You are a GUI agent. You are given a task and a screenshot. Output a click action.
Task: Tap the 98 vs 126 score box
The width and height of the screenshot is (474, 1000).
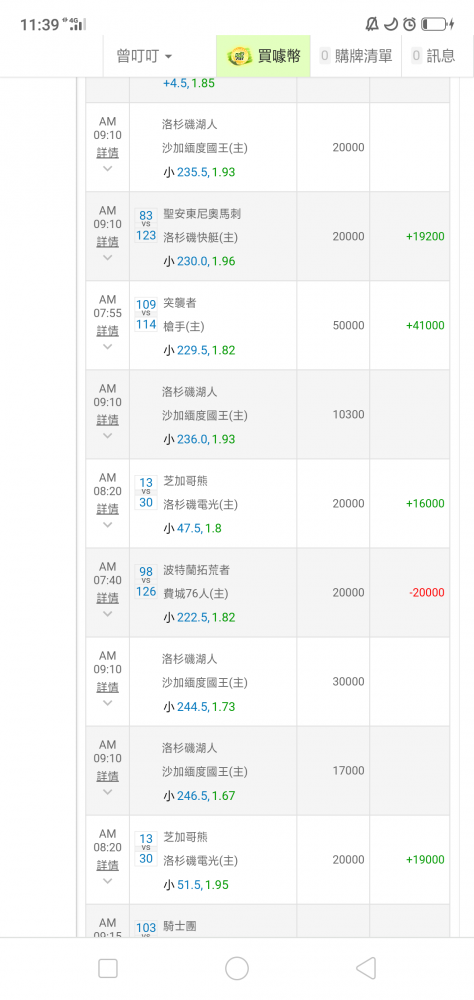(146, 582)
